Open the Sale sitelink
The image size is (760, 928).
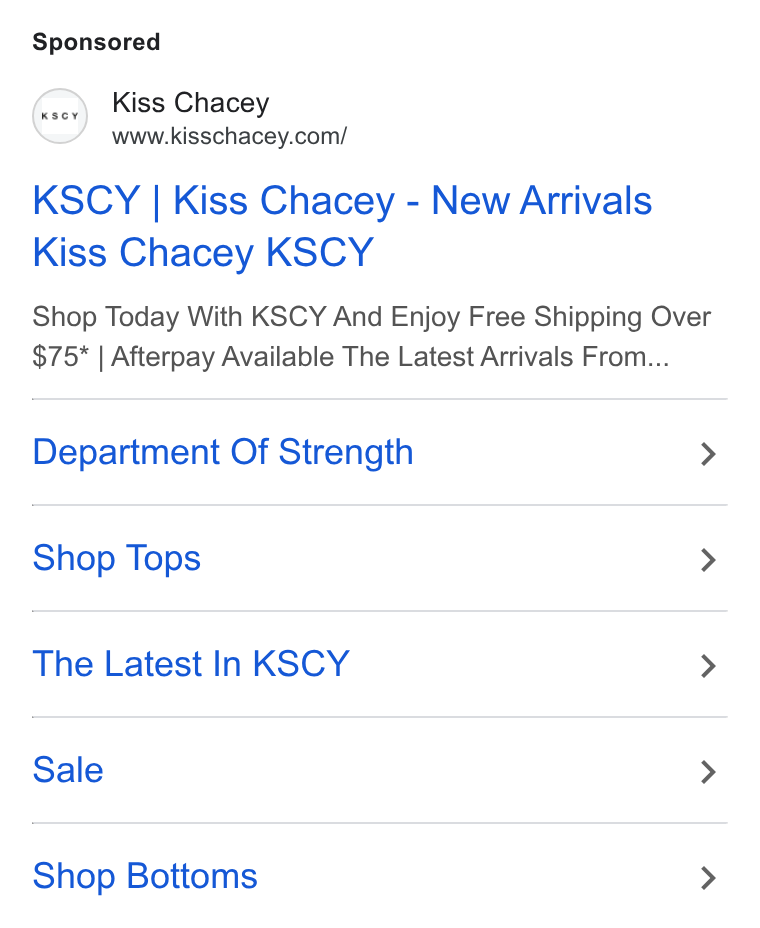point(68,770)
